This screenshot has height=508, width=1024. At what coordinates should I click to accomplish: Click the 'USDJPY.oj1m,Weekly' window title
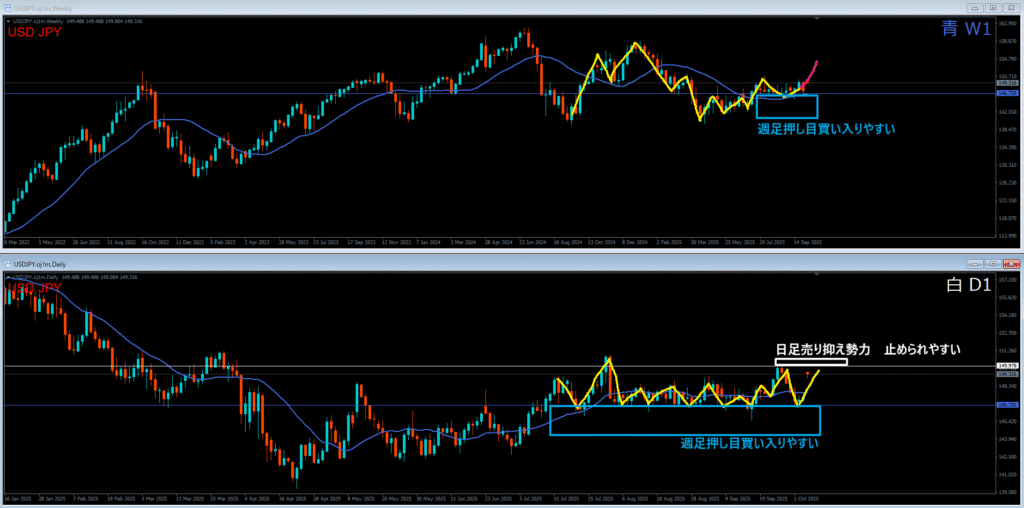pyautogui.click(x=43, y=8)
